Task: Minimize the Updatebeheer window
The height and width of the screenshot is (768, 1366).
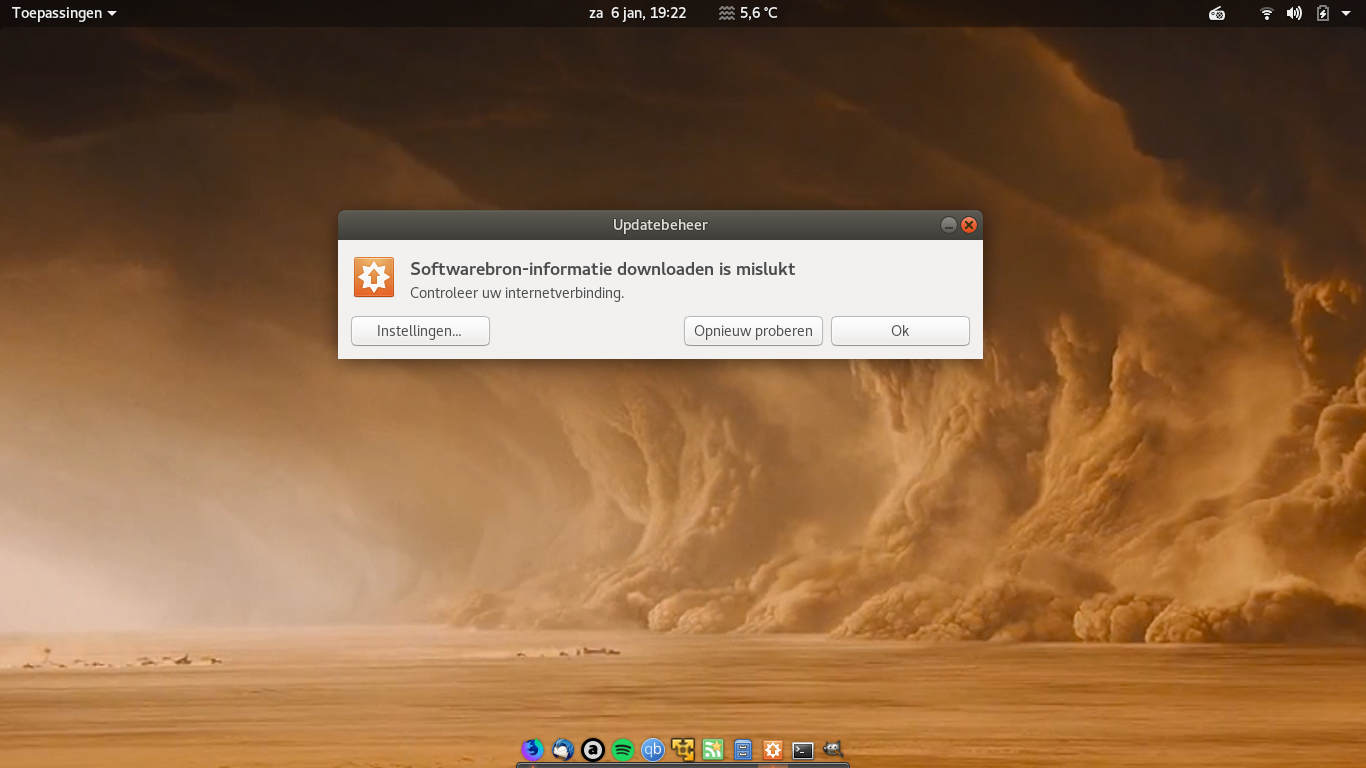Action: point(949,225)
